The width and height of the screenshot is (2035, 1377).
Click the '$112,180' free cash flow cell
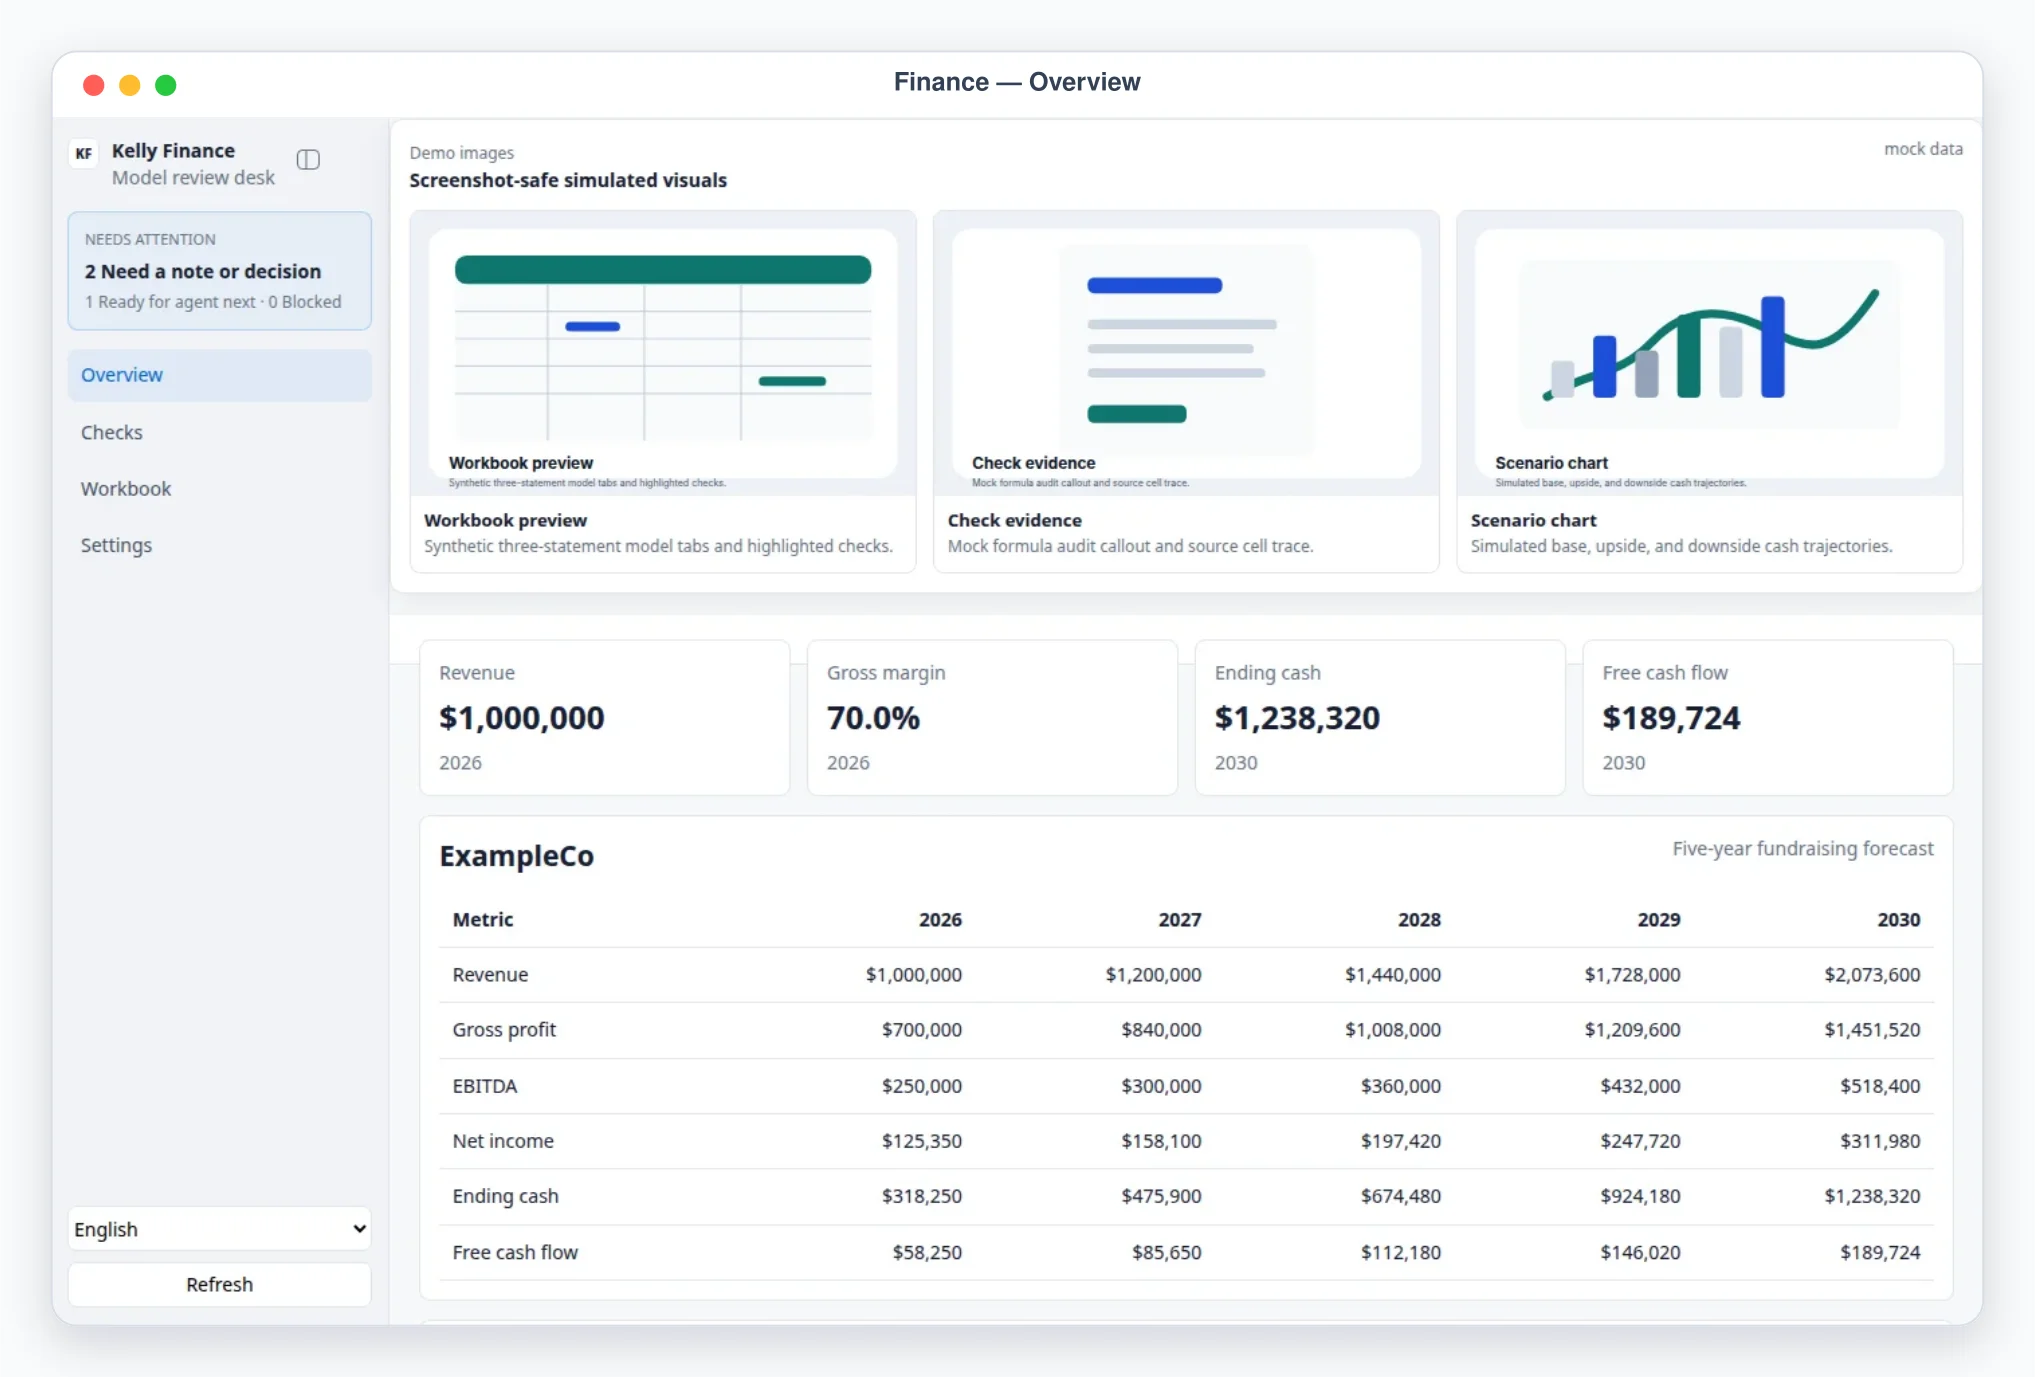coord(1401,1252)
